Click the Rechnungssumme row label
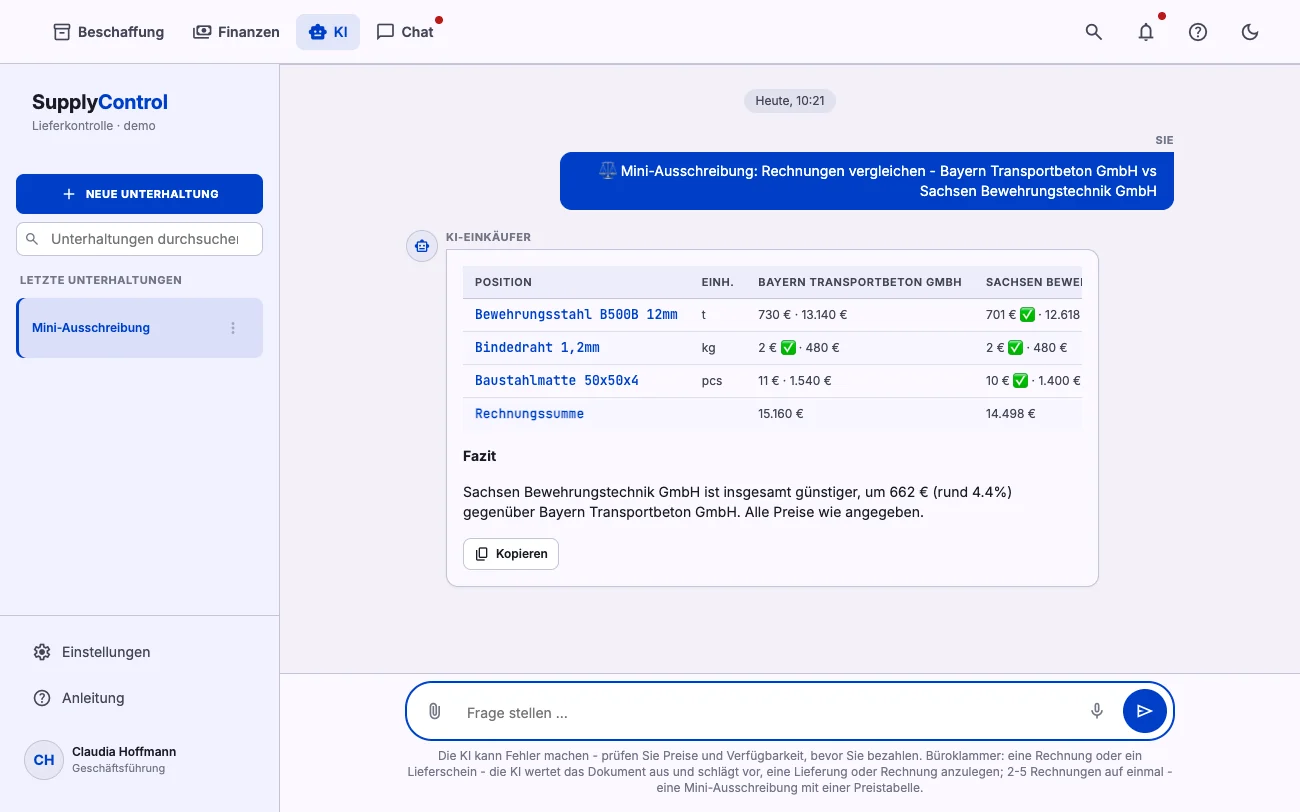 (x=529, y=414)
